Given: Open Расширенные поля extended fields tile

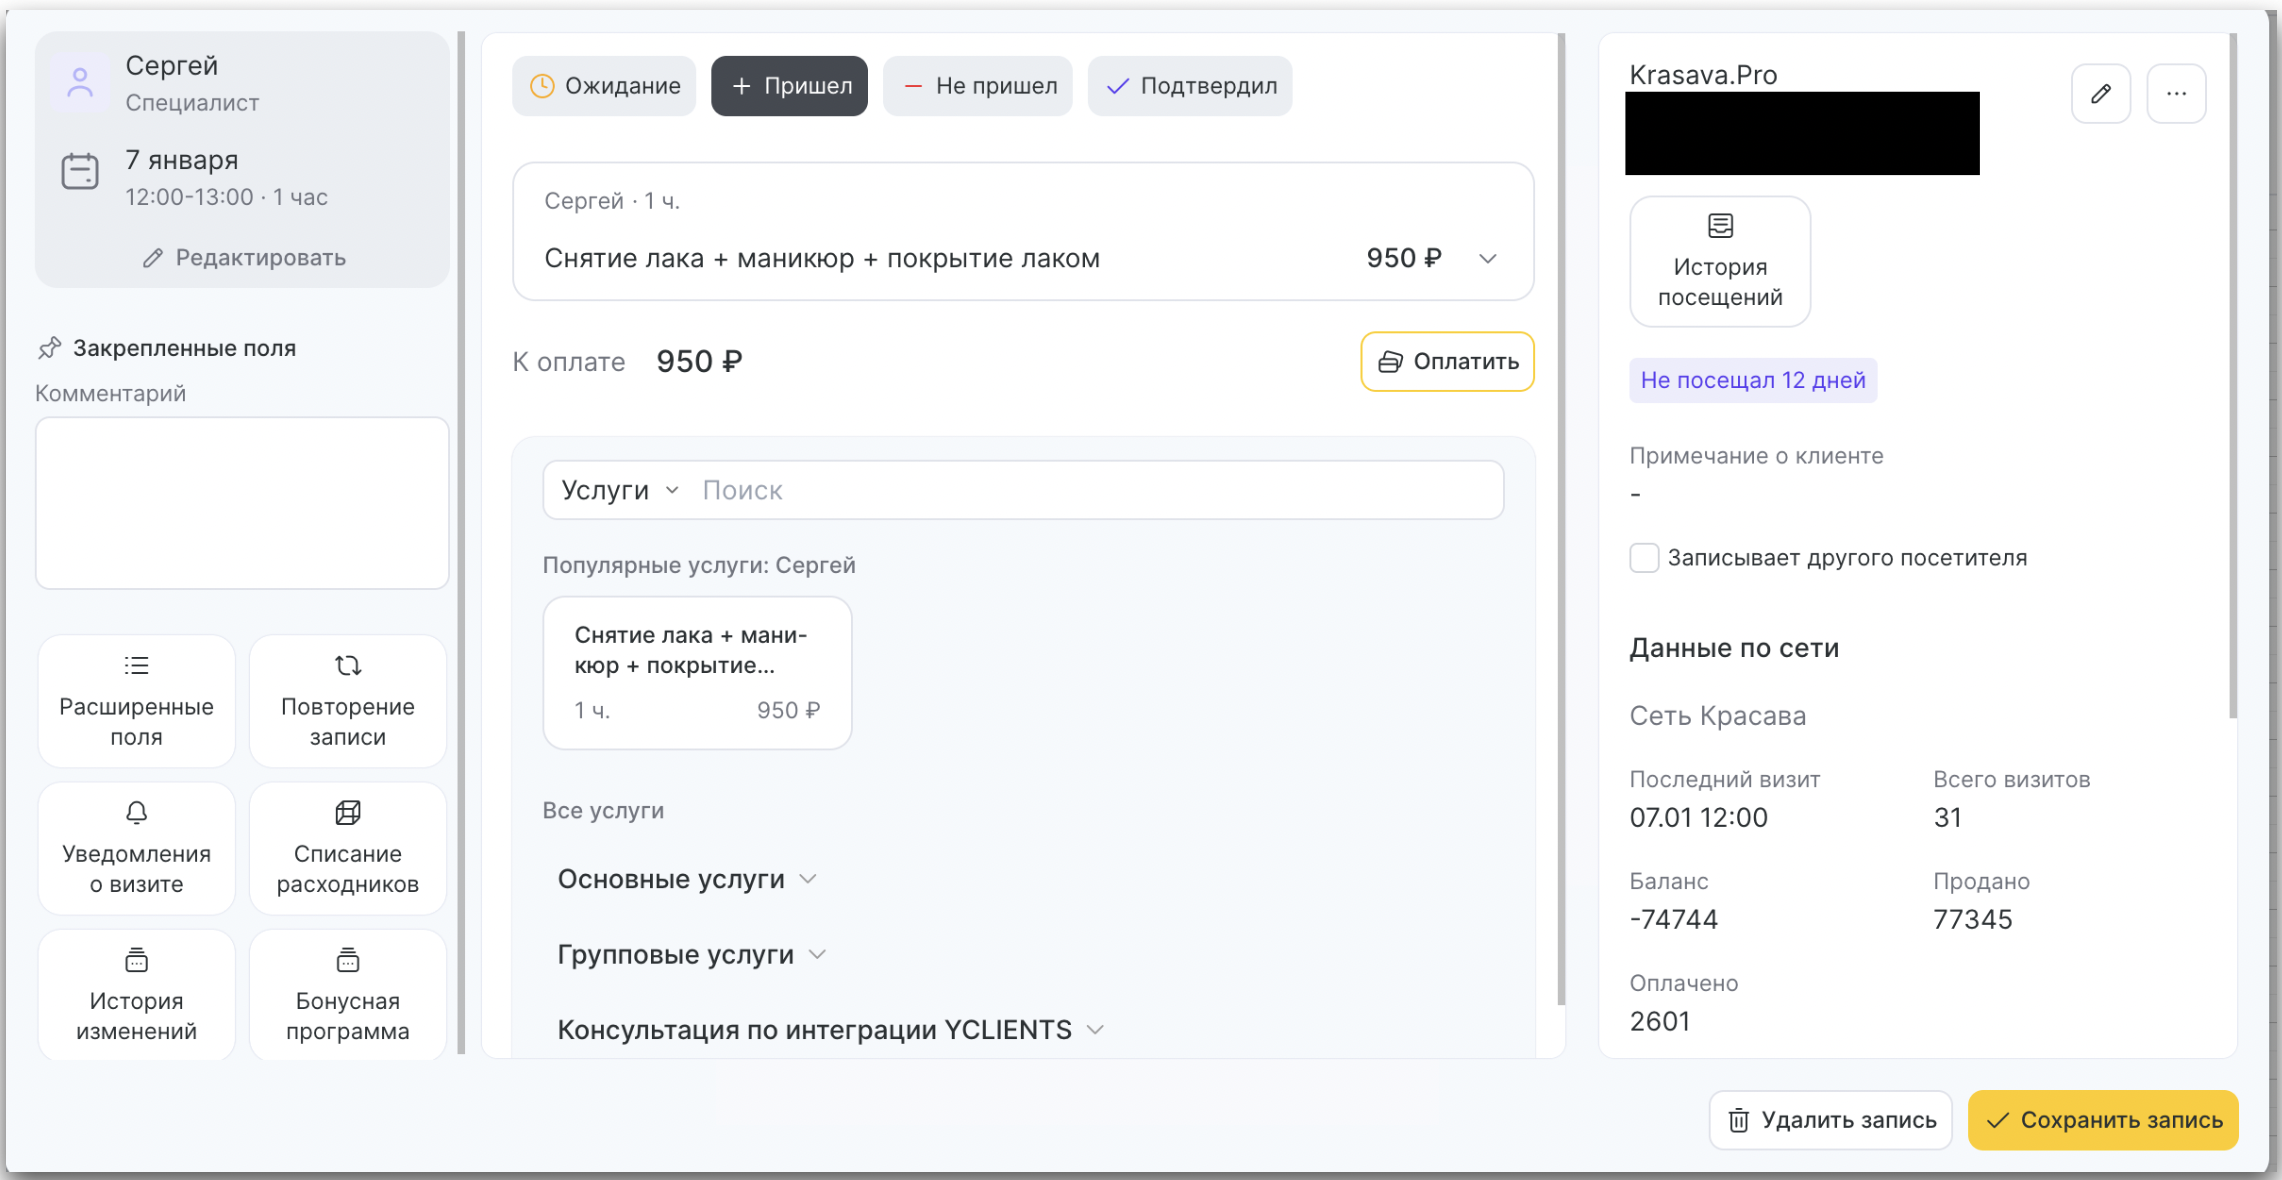Looking at the screenshot, I should point(136,701).
